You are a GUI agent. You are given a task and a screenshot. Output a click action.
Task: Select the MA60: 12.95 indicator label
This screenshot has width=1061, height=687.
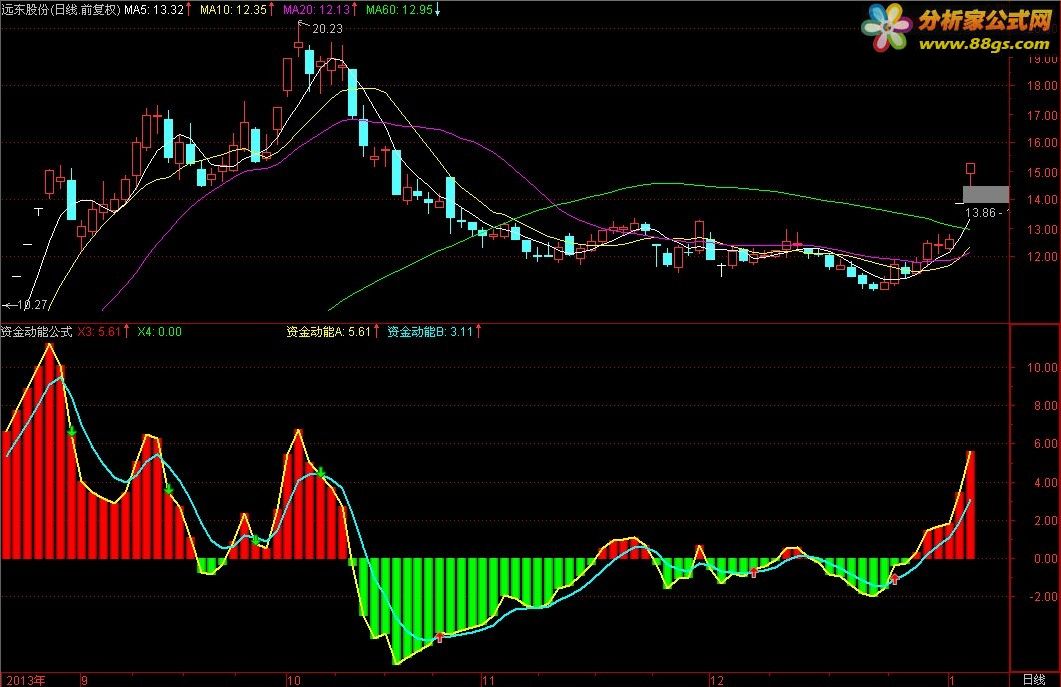tap(399, 9)
